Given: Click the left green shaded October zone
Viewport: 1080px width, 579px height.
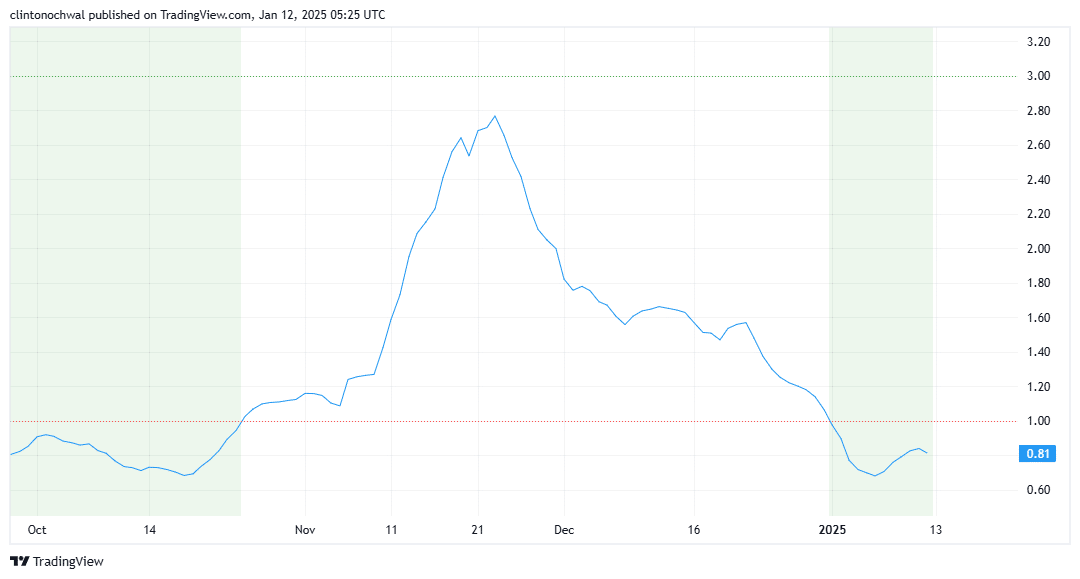Looking at the screenshot, I should click(x=125, y=250).
